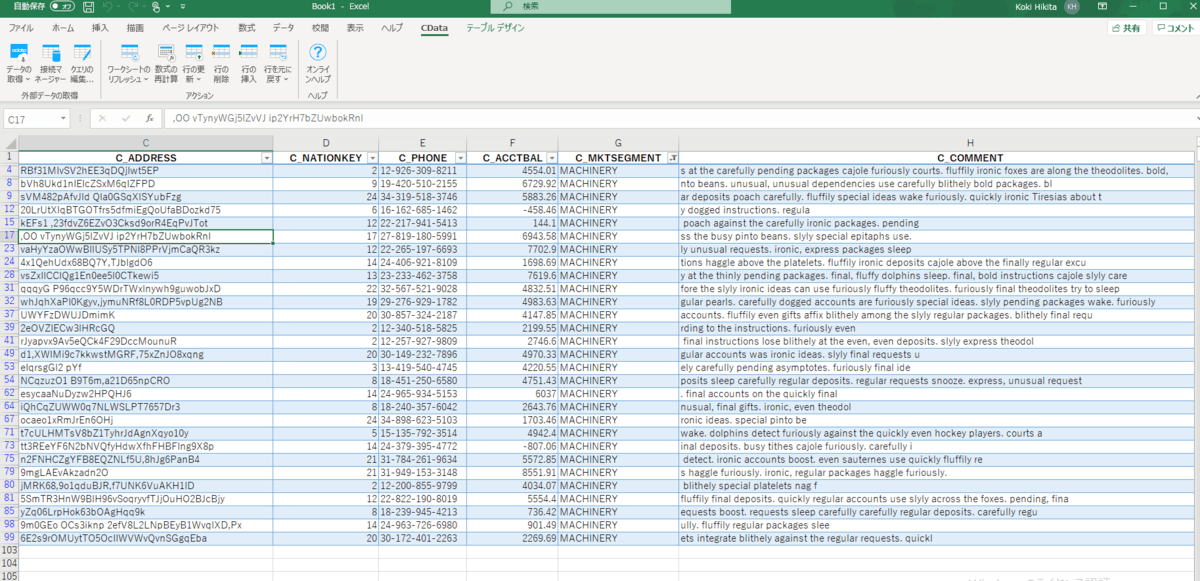Click the insert function fx icon
Image resolution: width=1200 pixels, height=581 pixels.
(x=149, y=118)
